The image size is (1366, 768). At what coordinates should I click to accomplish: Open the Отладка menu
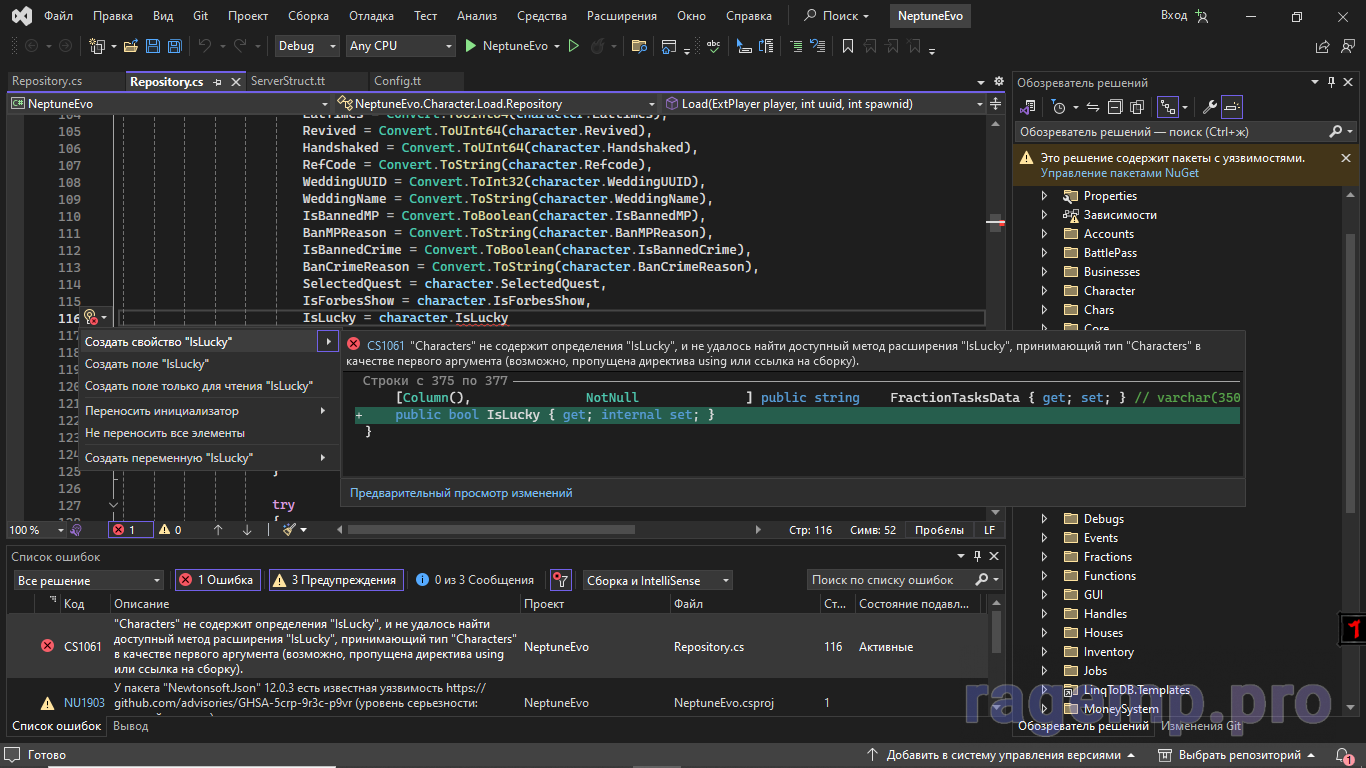371,16
